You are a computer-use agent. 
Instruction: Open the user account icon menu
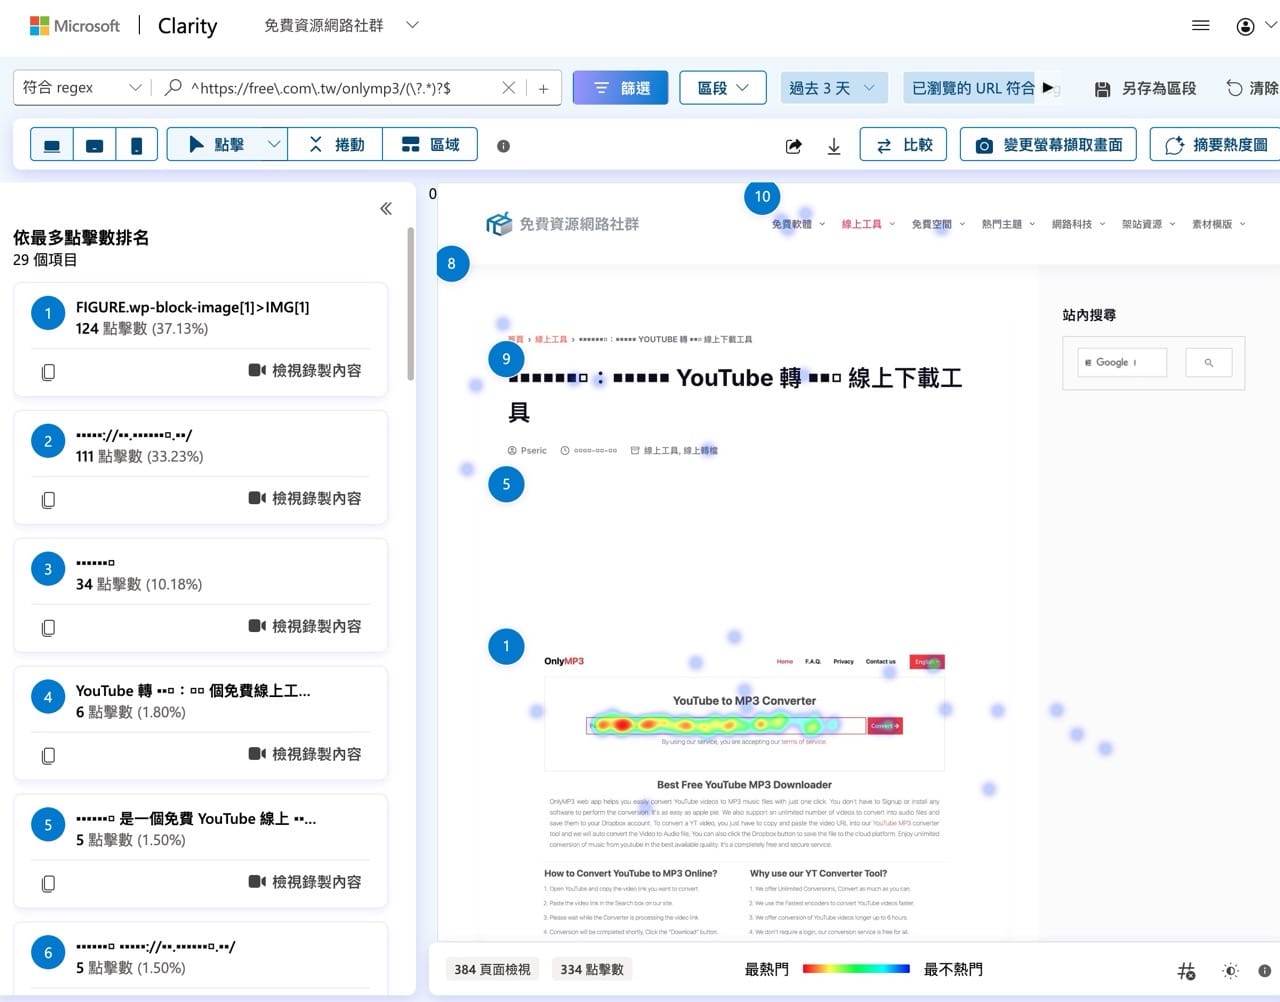(1245, 26)
